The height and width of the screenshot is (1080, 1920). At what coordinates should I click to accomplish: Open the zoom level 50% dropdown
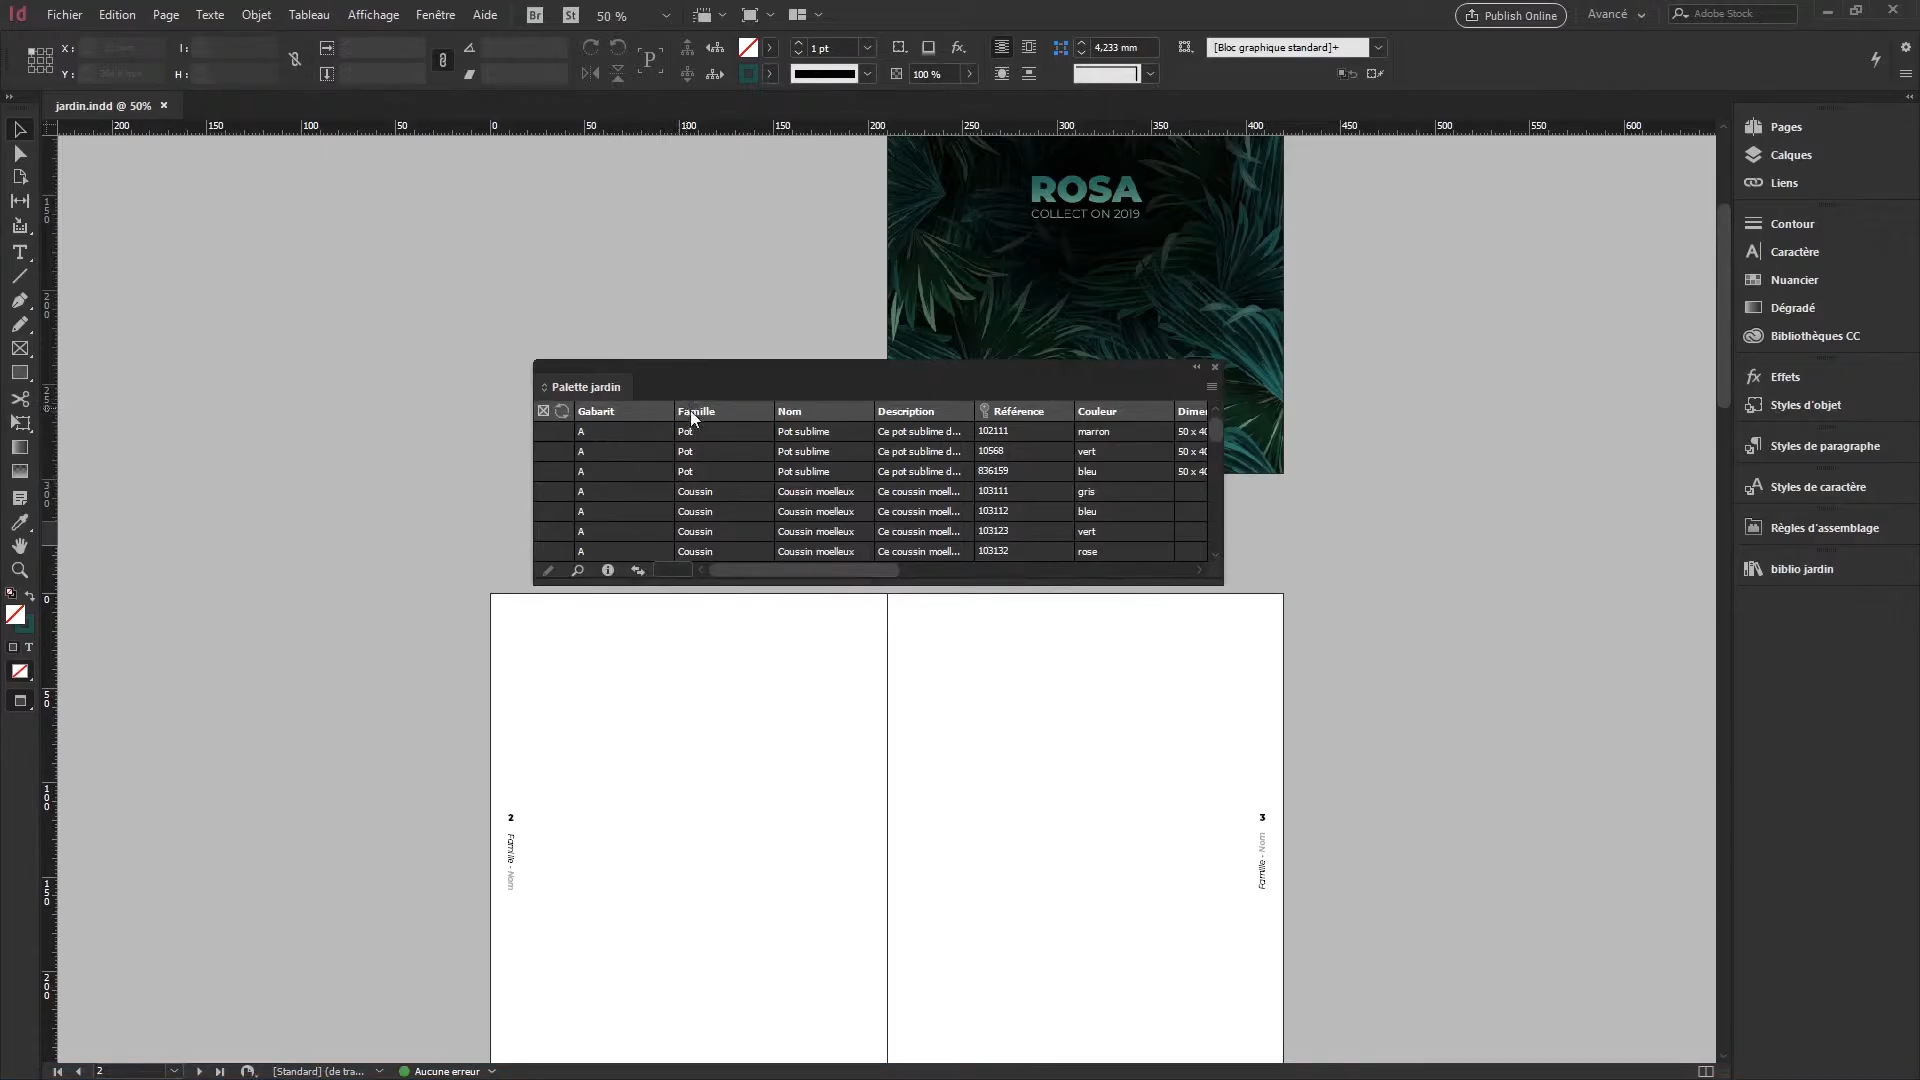pyautogui.click(x=666, y=15)
